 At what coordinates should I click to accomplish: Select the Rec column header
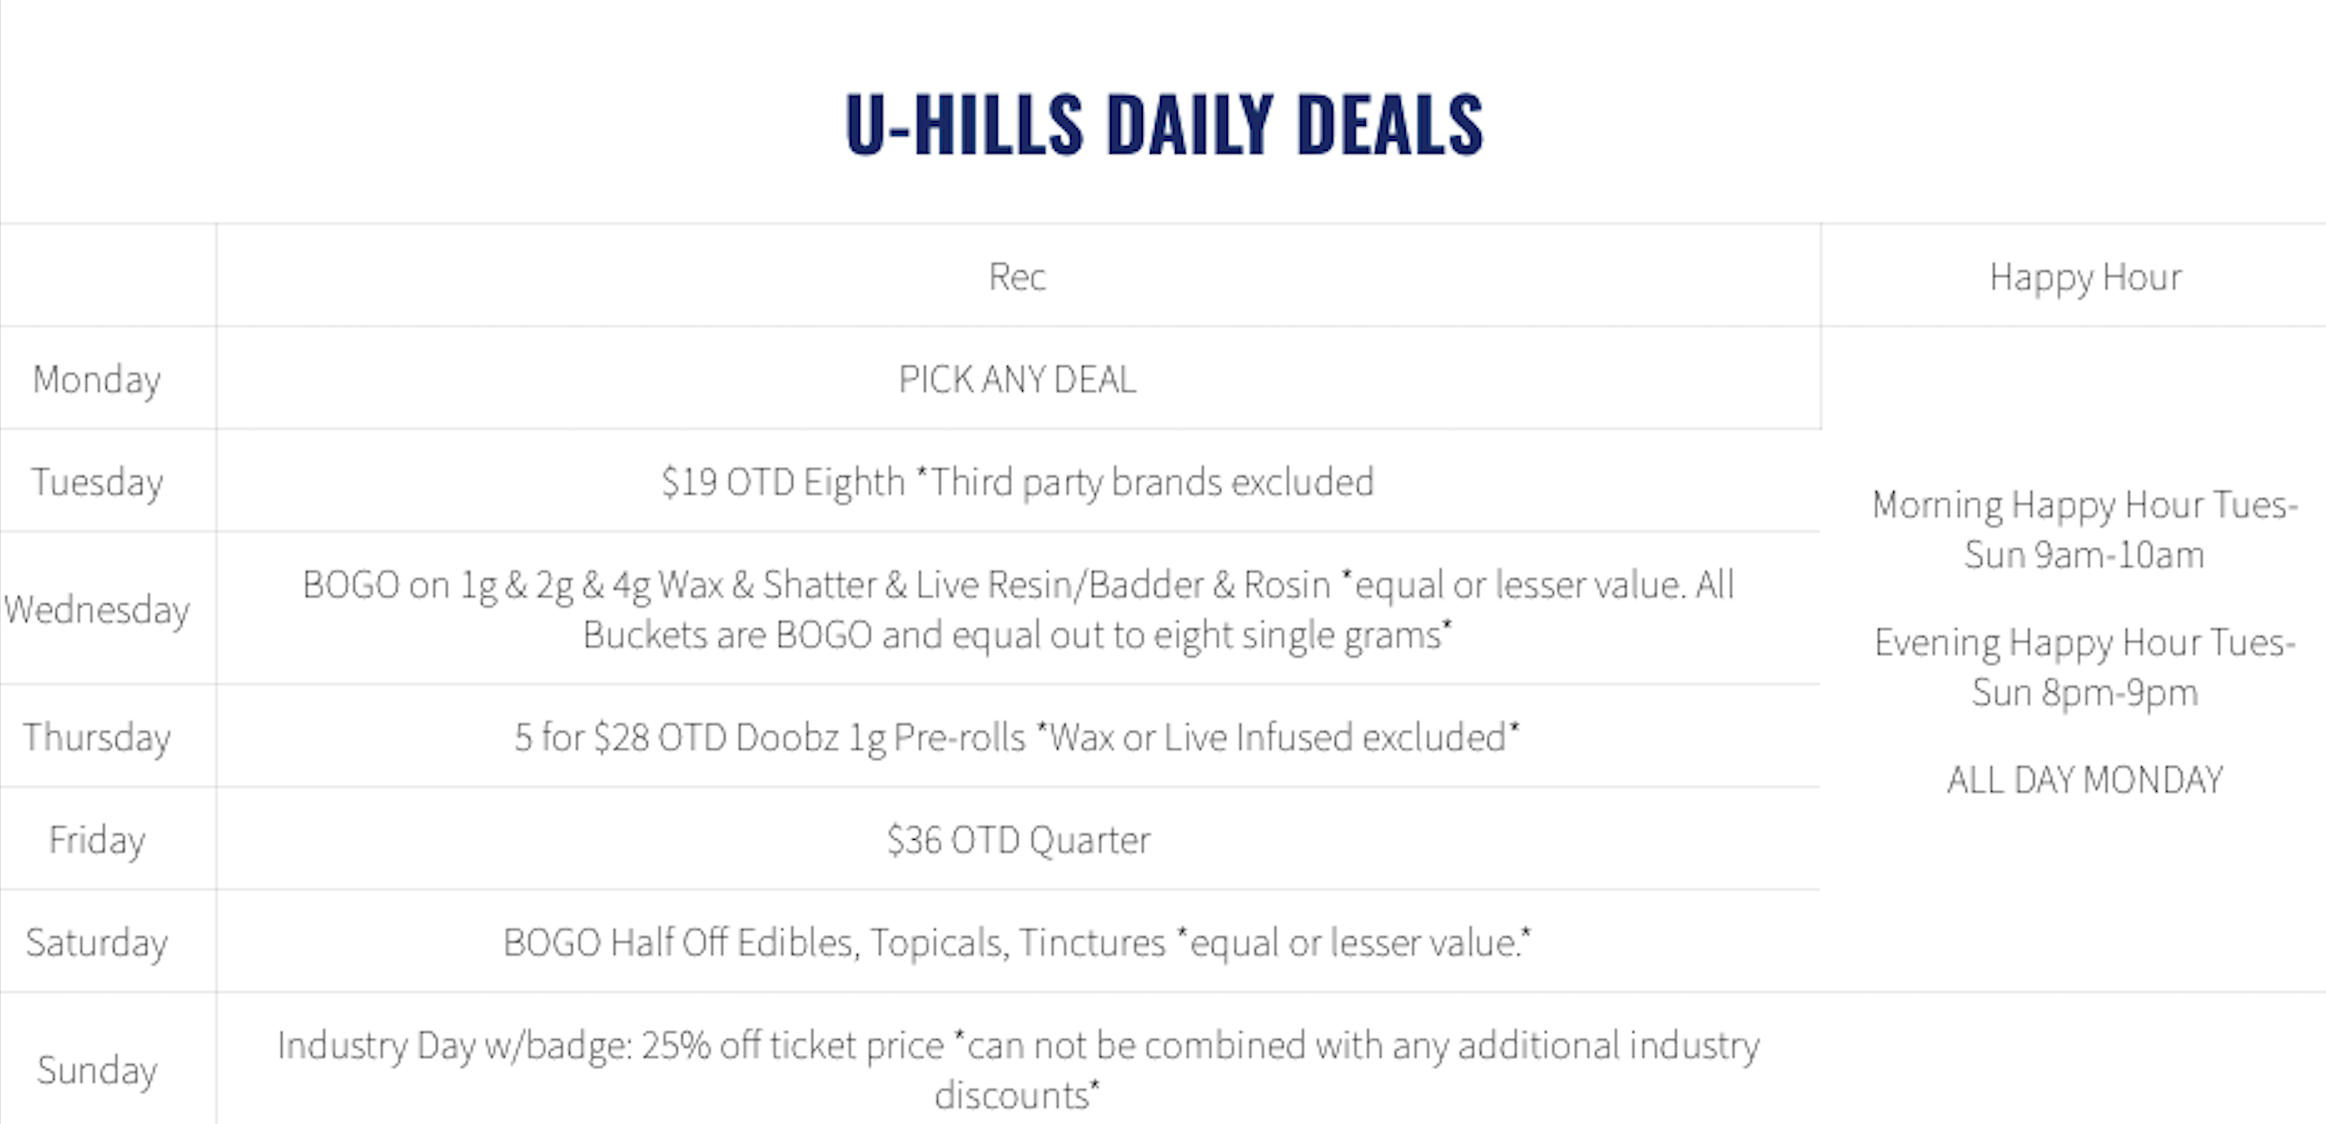tap(1017, 277)
